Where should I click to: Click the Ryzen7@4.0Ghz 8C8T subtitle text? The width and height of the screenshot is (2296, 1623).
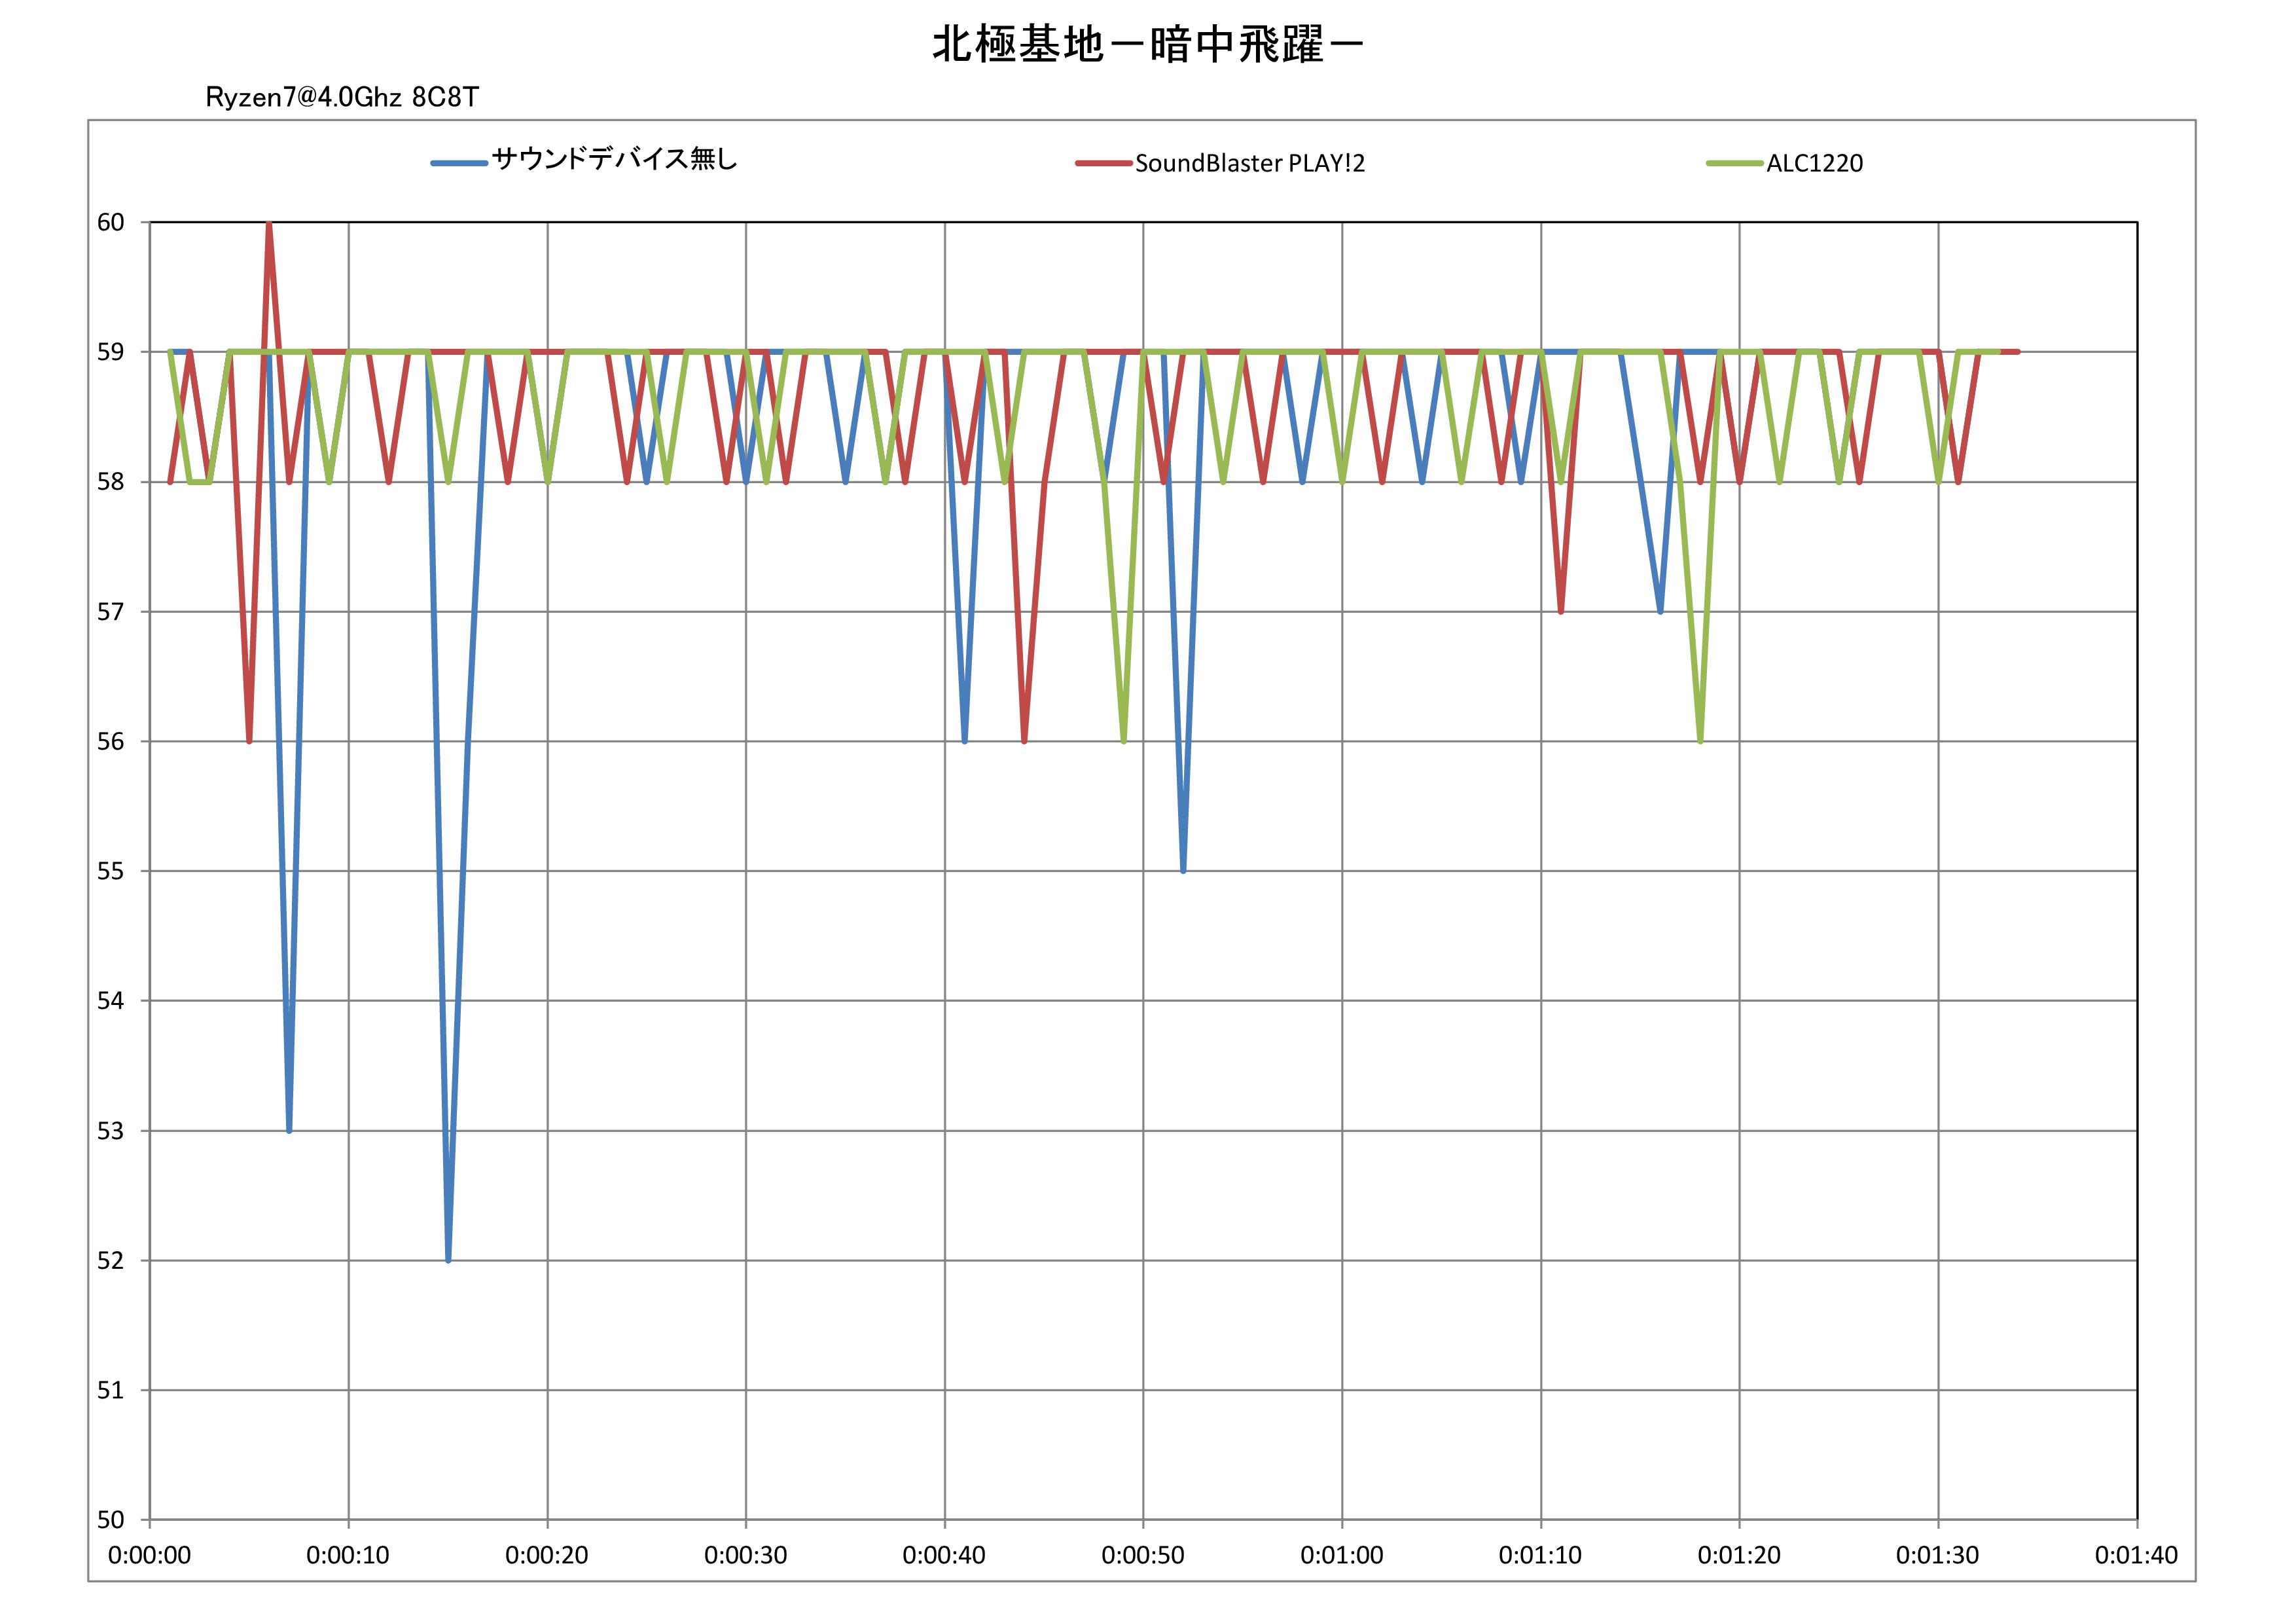pos(342,97)
